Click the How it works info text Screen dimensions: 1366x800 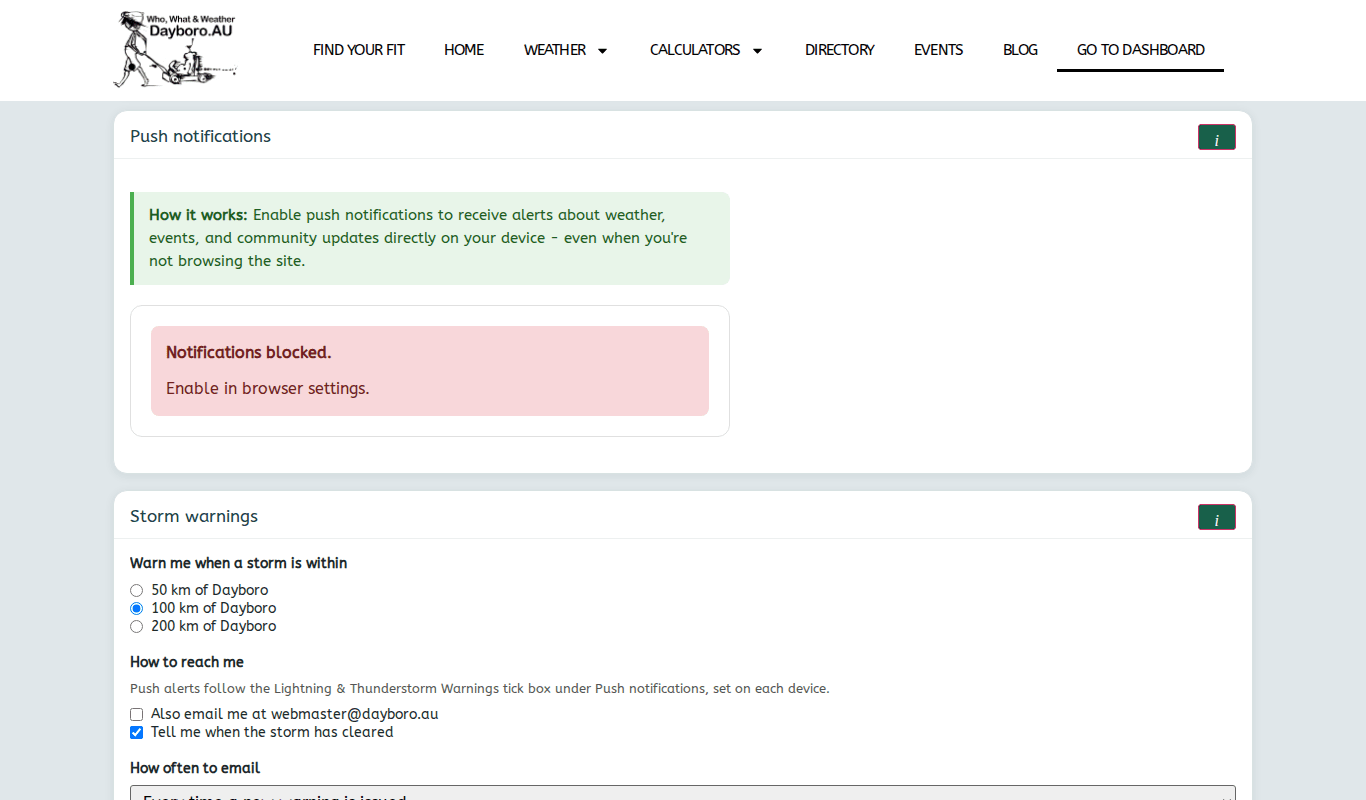click(431, 238)
